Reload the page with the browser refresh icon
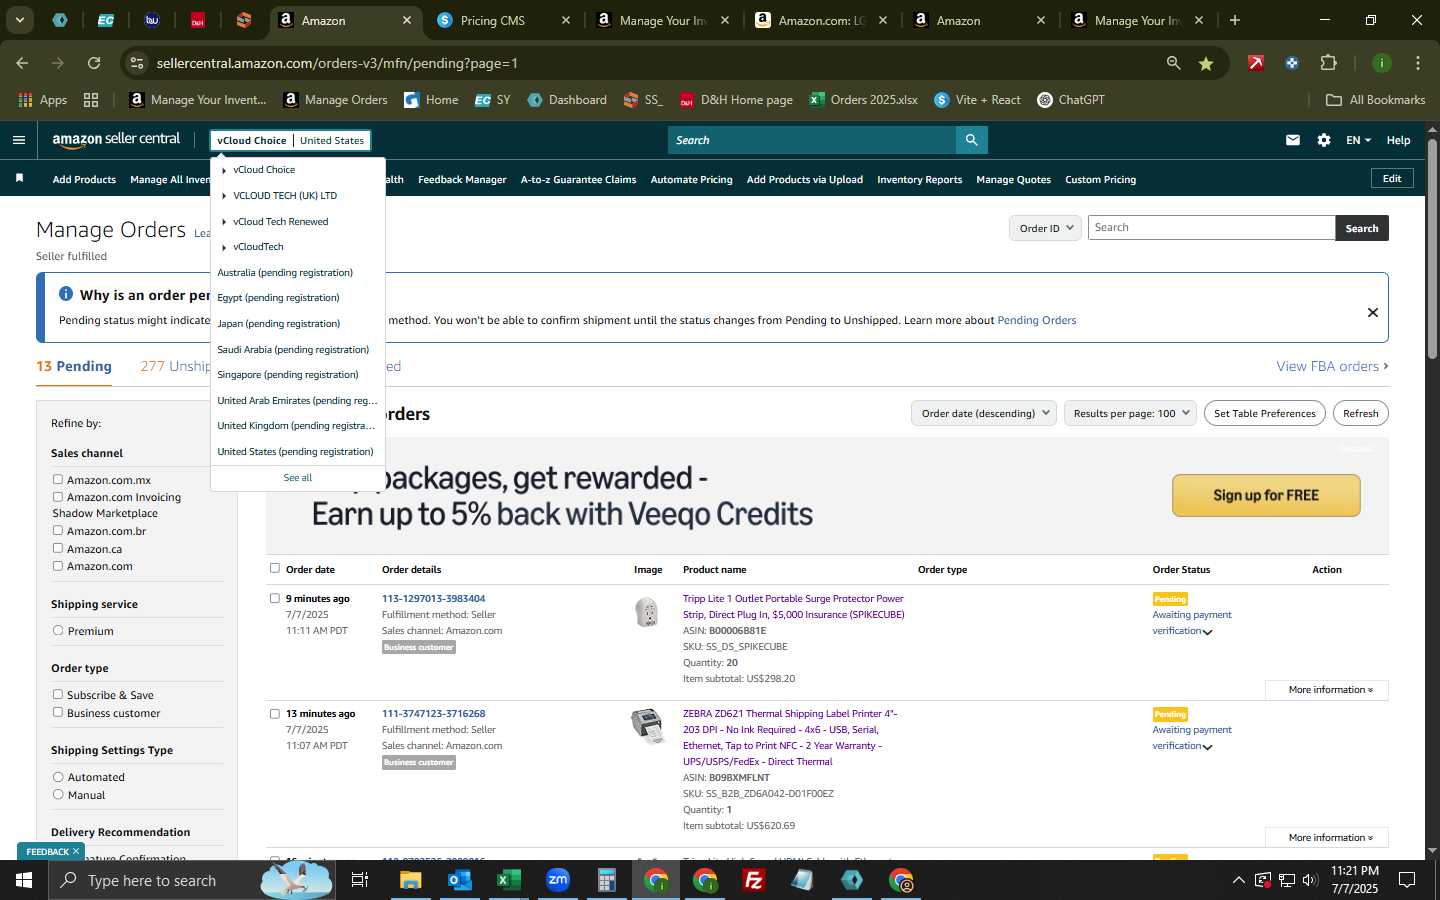The height and width of the screenshot is (900, 1440). (94, 63)
